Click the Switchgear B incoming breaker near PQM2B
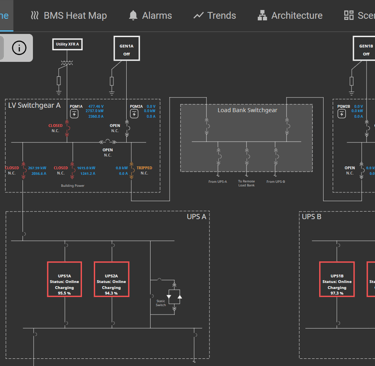This screenshot has width=375, height=366. [x=367, y=129]
